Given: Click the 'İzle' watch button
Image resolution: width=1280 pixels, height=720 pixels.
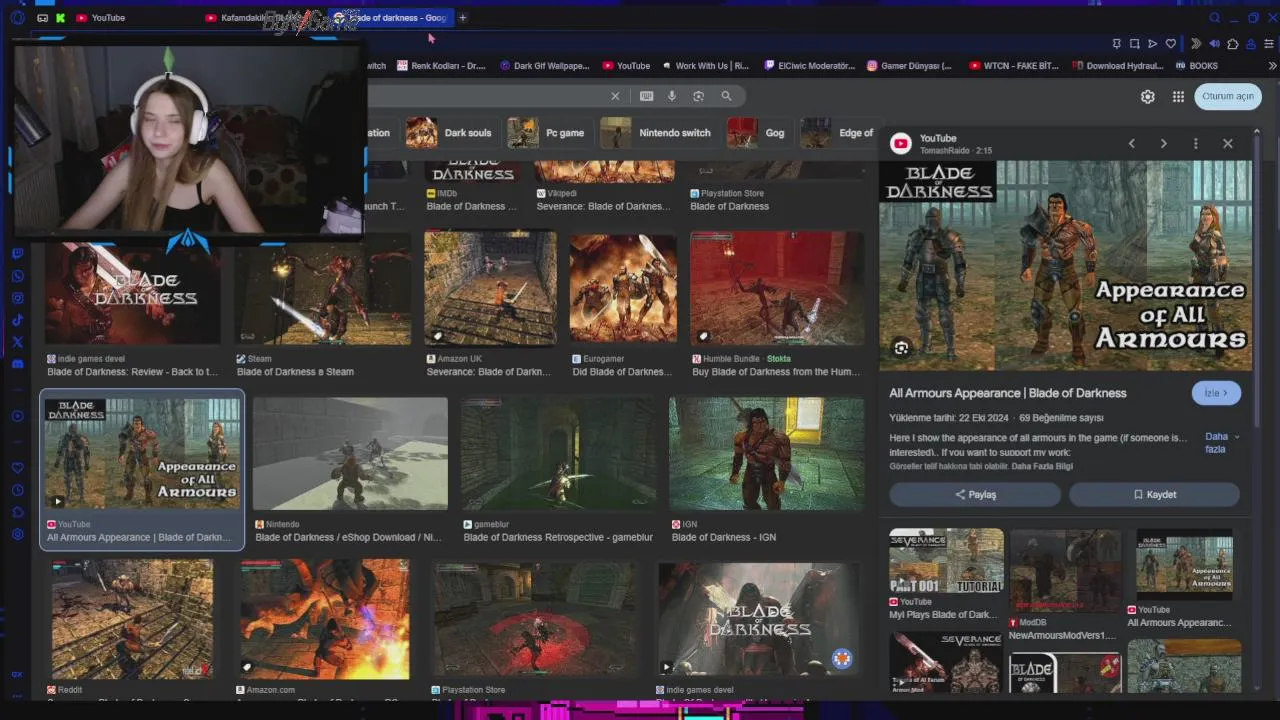Looking at the screenshot, I should (1216, 393).
